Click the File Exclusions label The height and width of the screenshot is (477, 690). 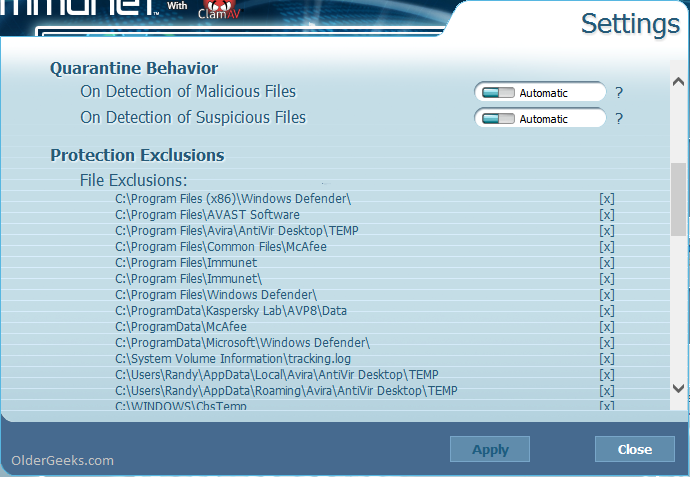[133, 180]
